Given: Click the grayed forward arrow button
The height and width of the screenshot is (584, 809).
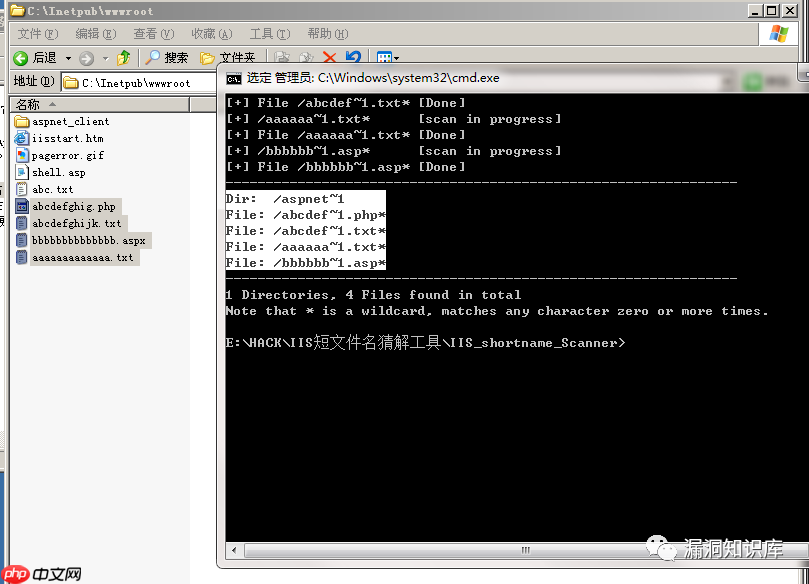Looking at the screenshot, I should pos(87,58).
